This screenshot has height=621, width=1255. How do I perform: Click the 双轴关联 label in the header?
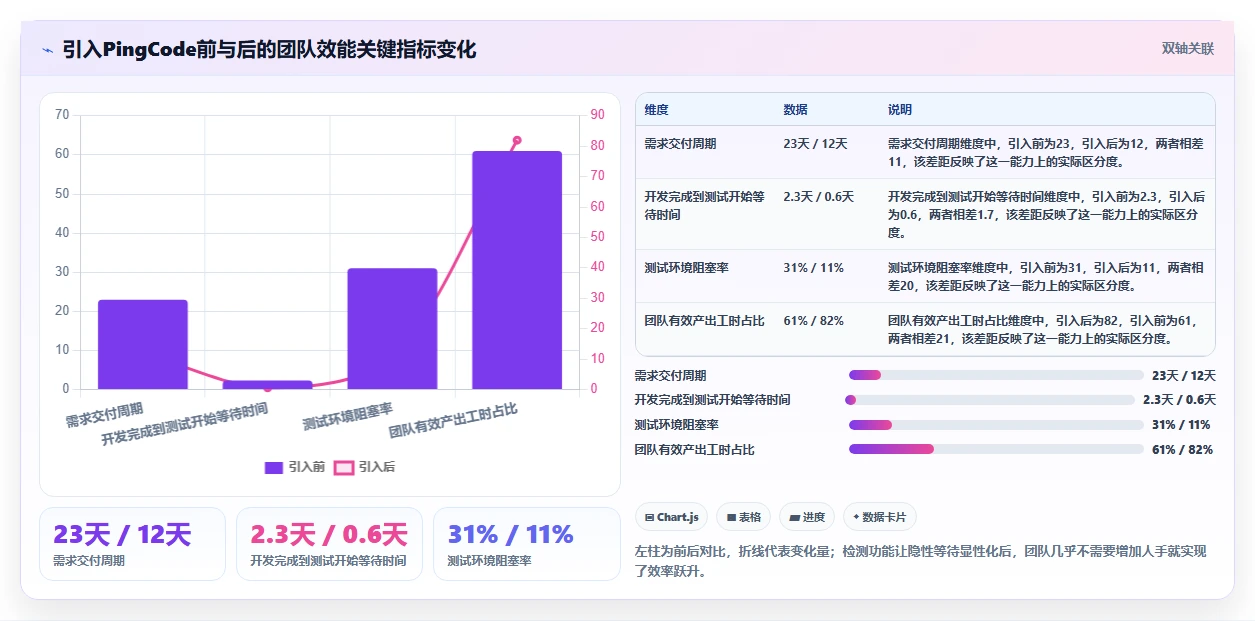coord(1188,48)
